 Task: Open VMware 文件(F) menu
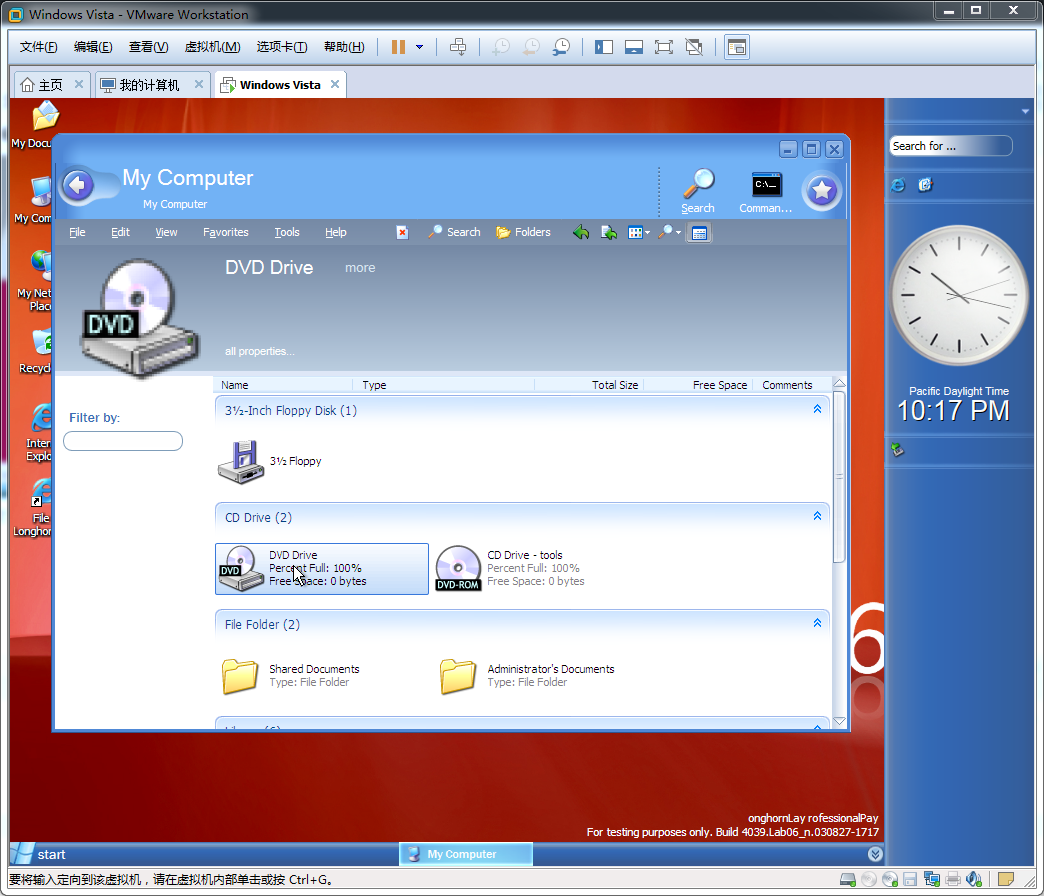39,47
